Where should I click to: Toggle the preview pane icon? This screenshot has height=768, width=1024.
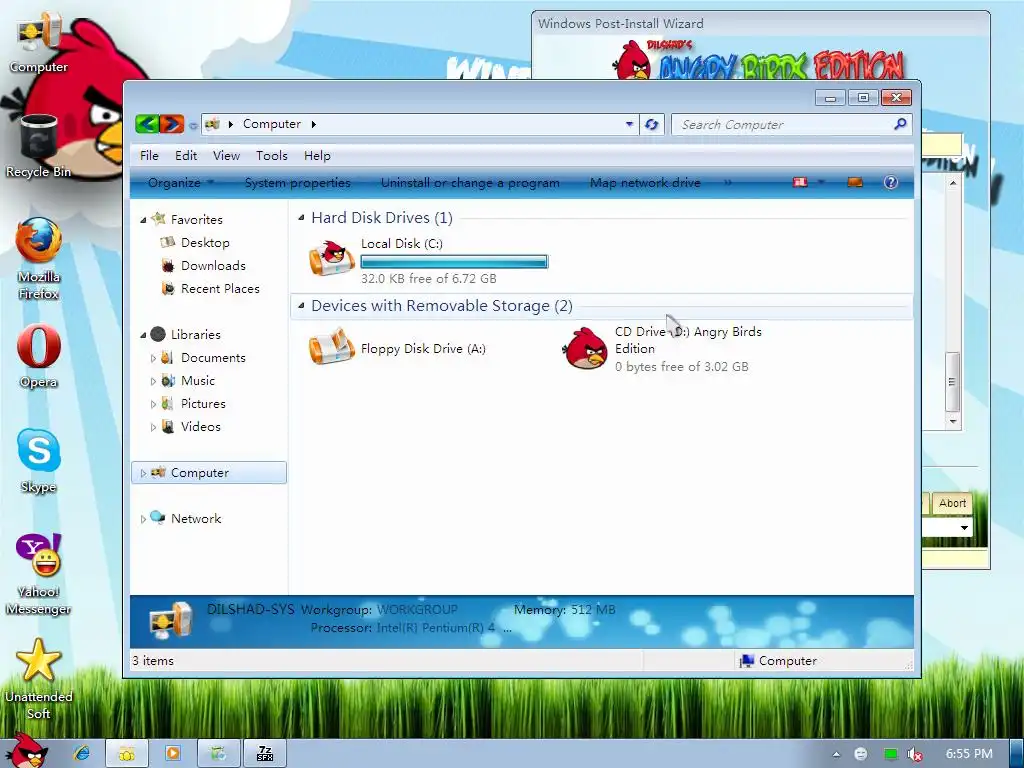click(x=855, y=182)
